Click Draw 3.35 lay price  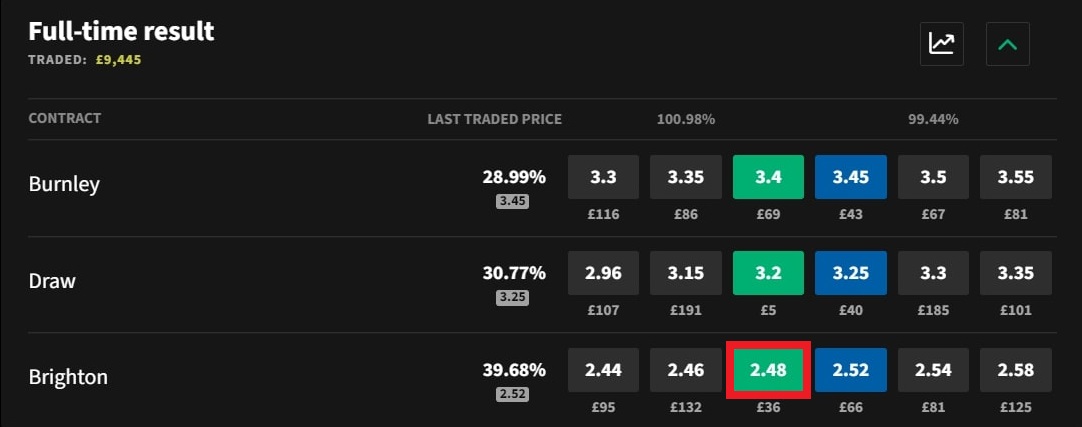[x=1015, y=273]
